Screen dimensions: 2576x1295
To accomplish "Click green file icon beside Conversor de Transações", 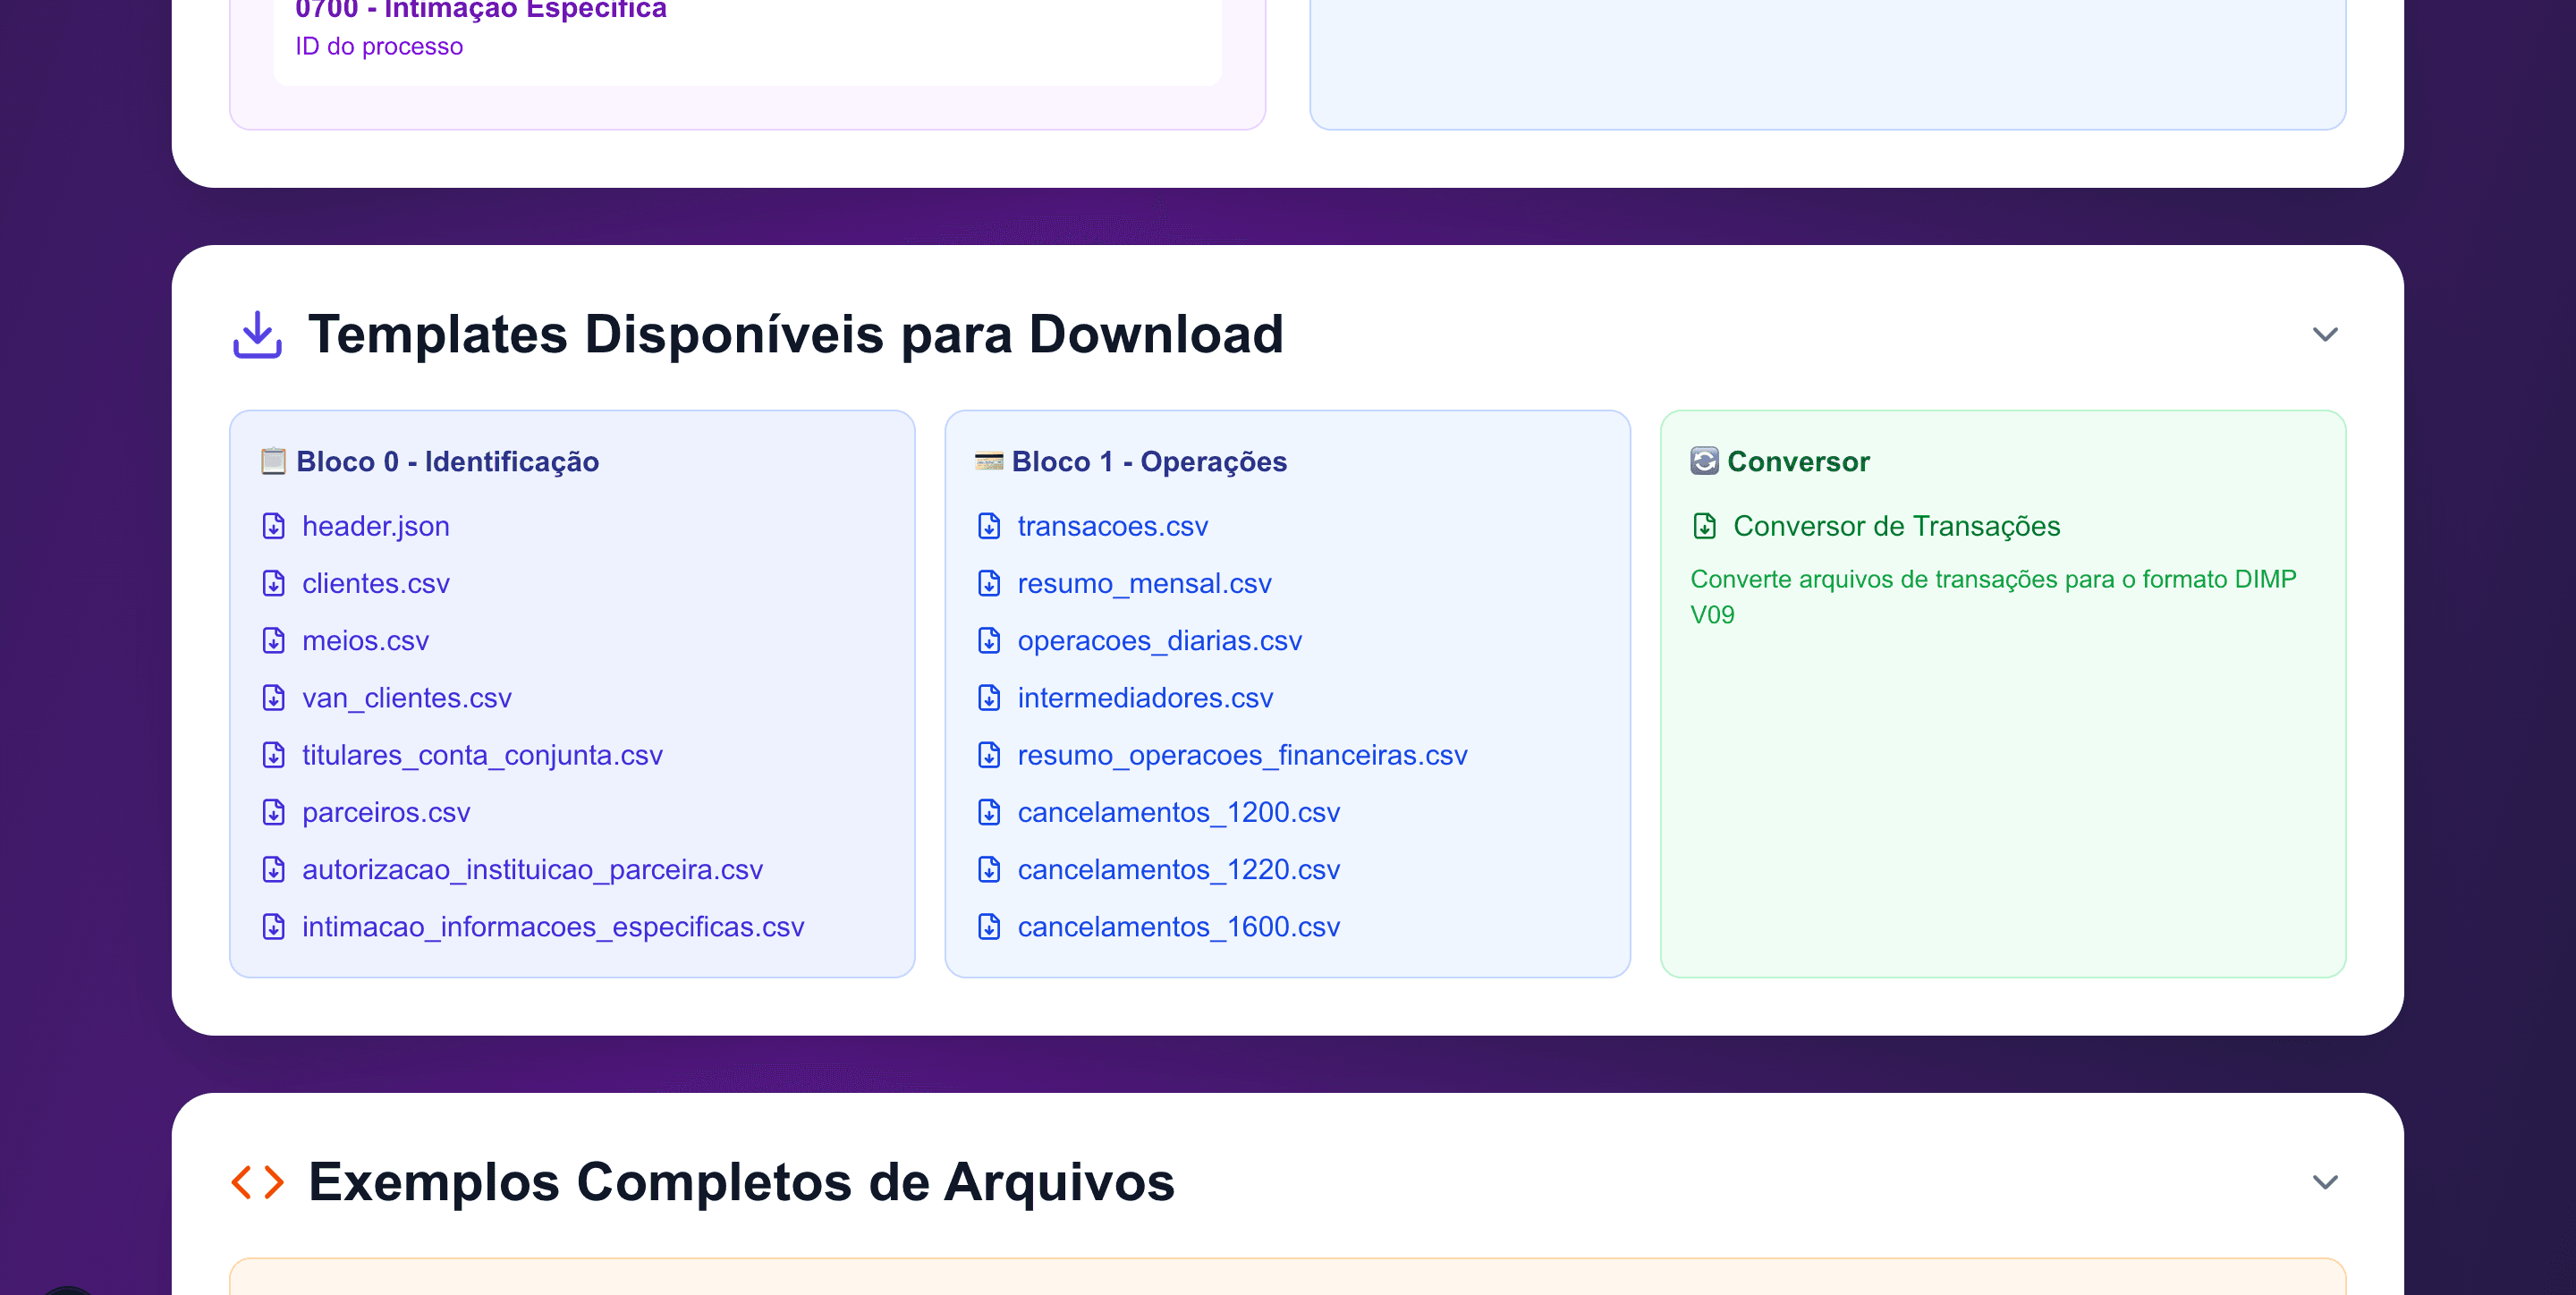I will pos(1704,526).
